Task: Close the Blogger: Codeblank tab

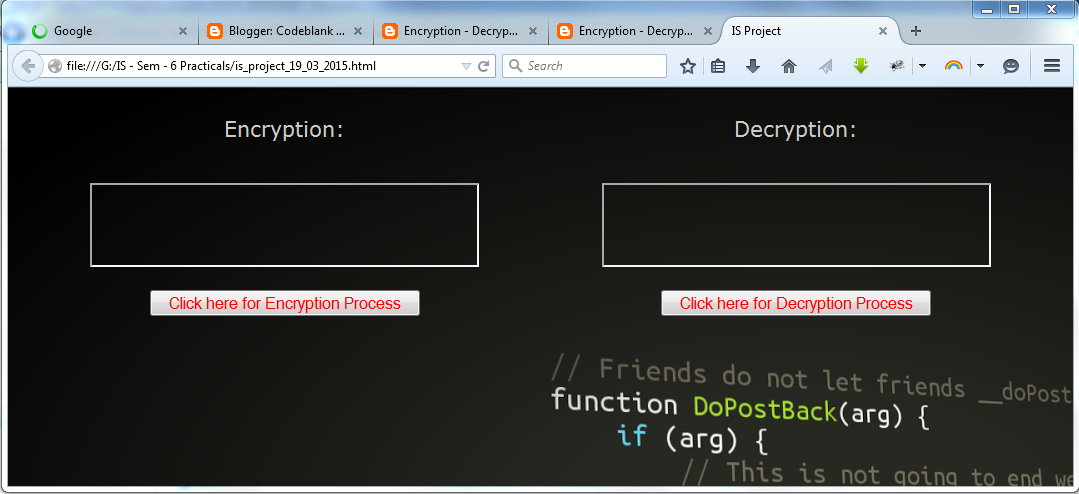Action: click(358, 31)
